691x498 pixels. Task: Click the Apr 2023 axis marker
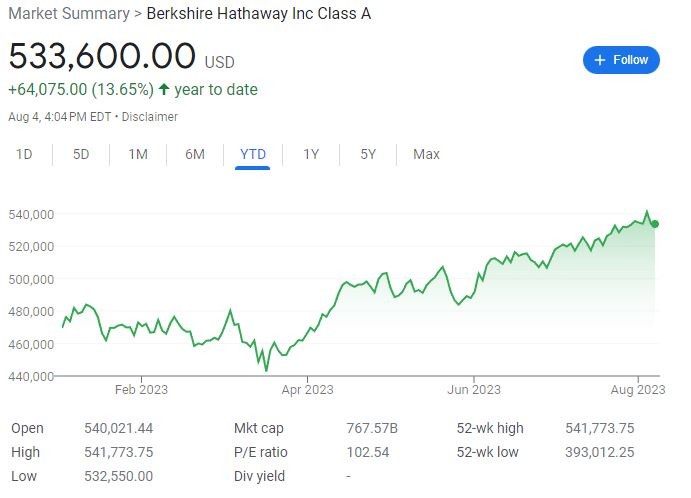coord(308,390)
